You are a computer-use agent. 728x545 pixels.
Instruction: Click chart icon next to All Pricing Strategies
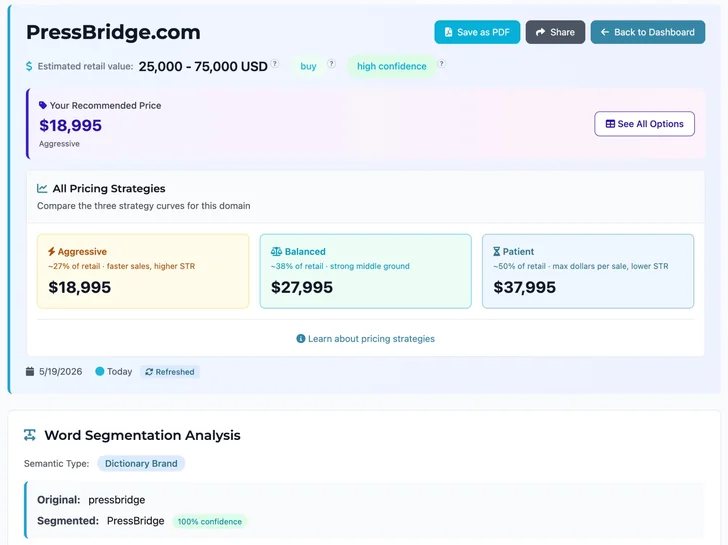coord(42,188)
